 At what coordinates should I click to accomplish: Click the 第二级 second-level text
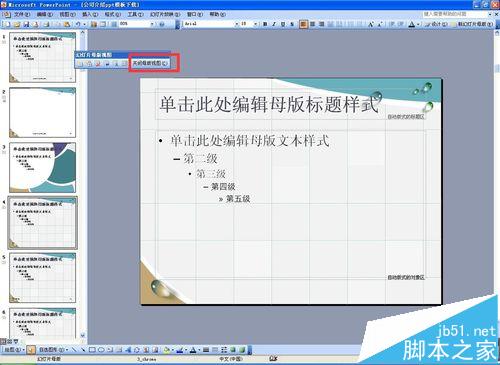click(200, 158)
